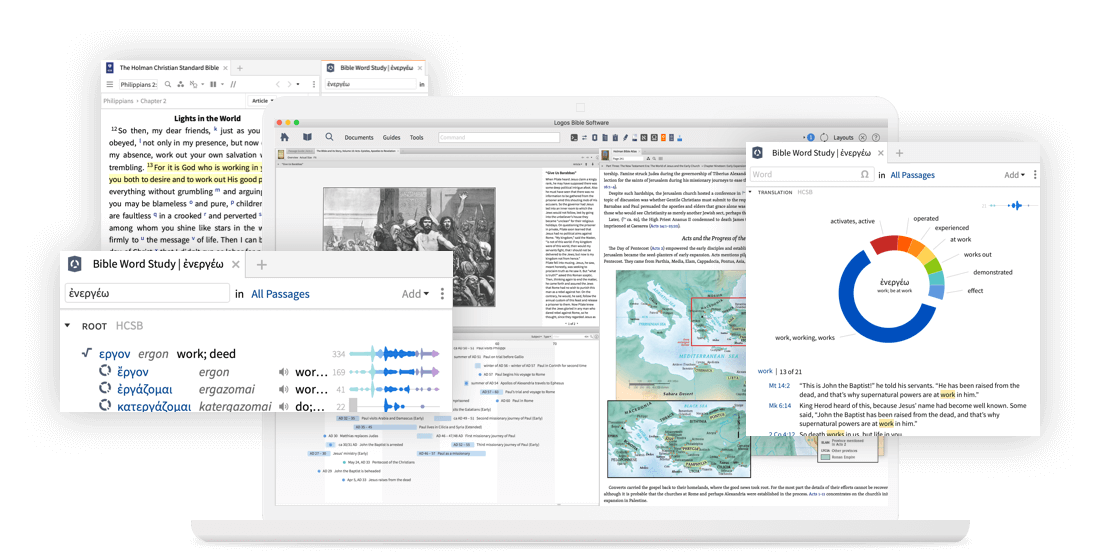
Task: Click Philippians in the breadcrumb
Action: (118, 101)
